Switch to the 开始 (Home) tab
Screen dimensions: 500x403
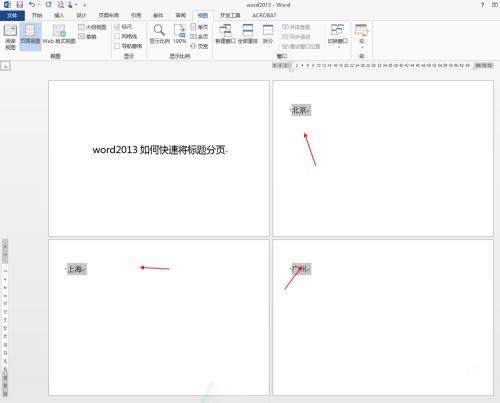pos(37,15)
